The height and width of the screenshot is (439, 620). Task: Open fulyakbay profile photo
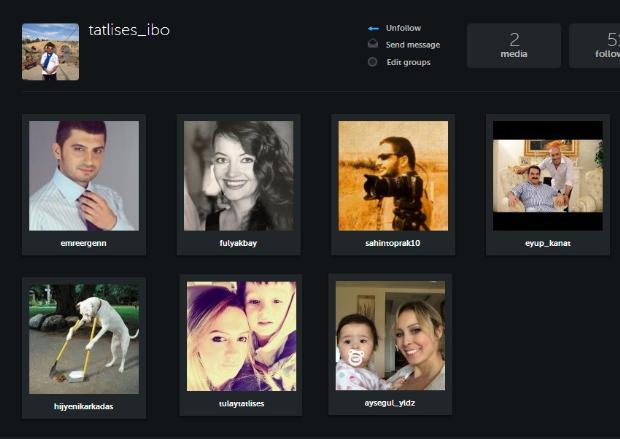tap(239, 176)
